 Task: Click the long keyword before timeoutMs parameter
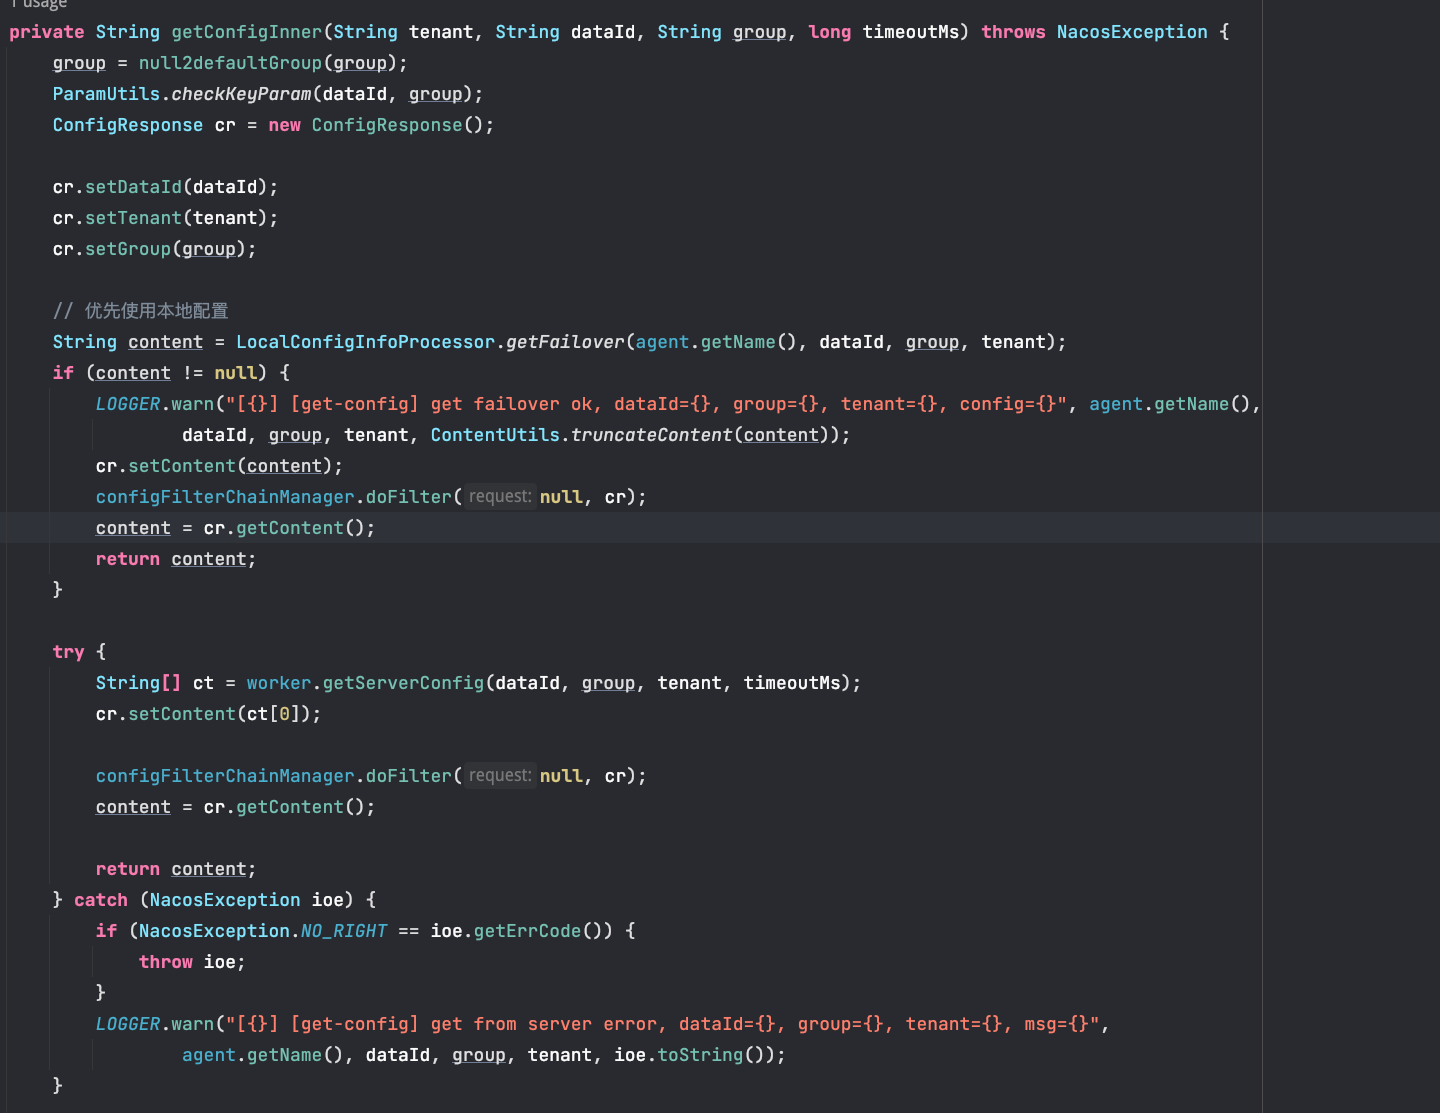[x=830, y=32]
